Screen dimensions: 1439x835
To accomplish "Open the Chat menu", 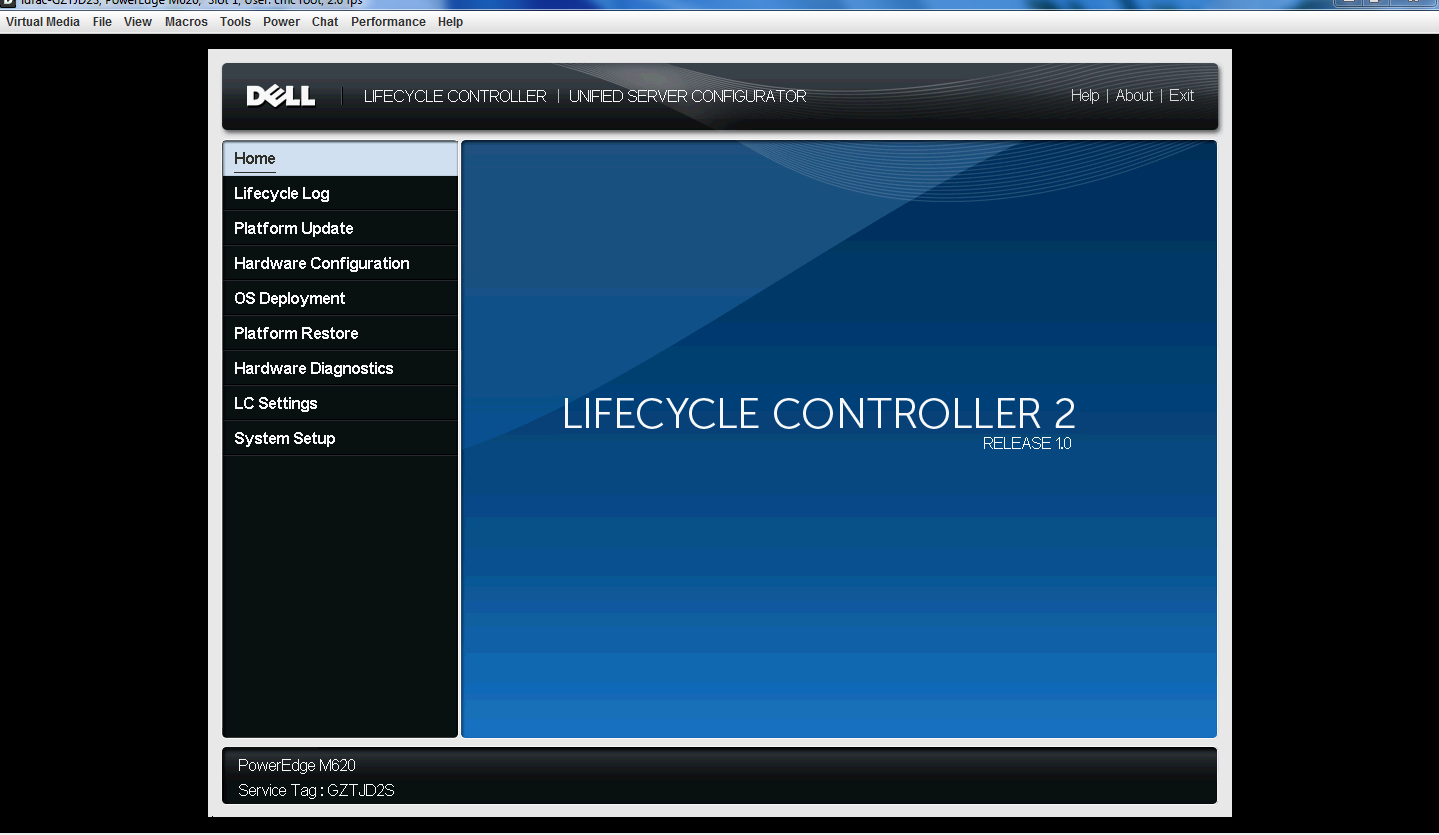I will [x=325, y=22].
